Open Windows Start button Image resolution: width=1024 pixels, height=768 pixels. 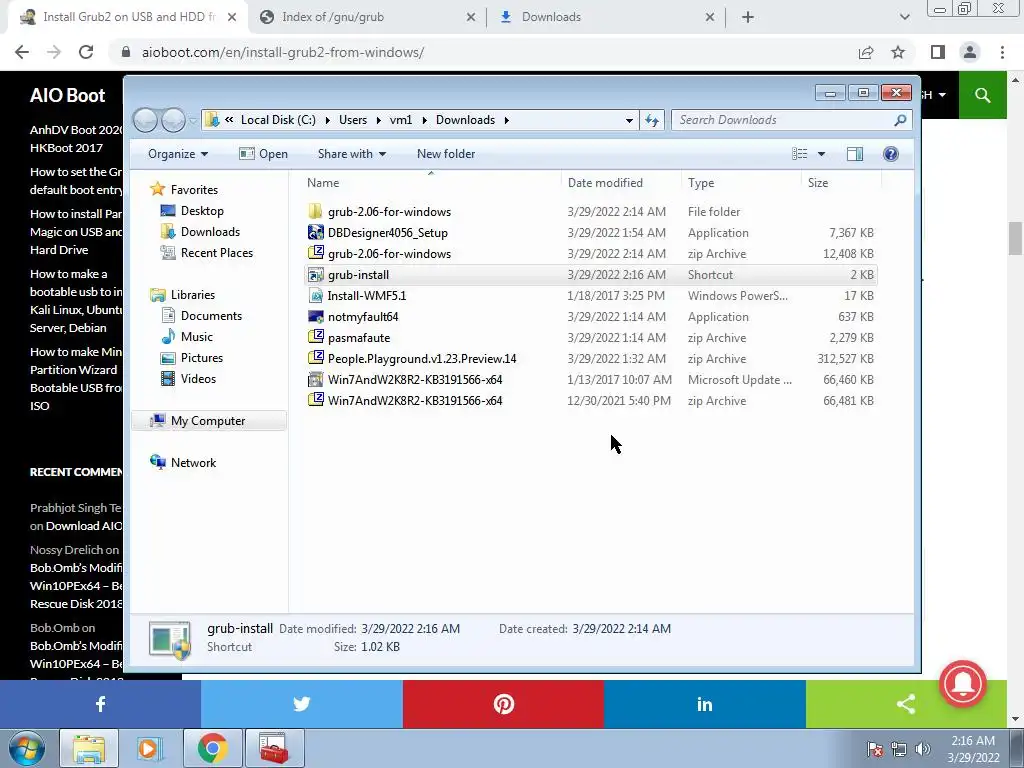27,748
